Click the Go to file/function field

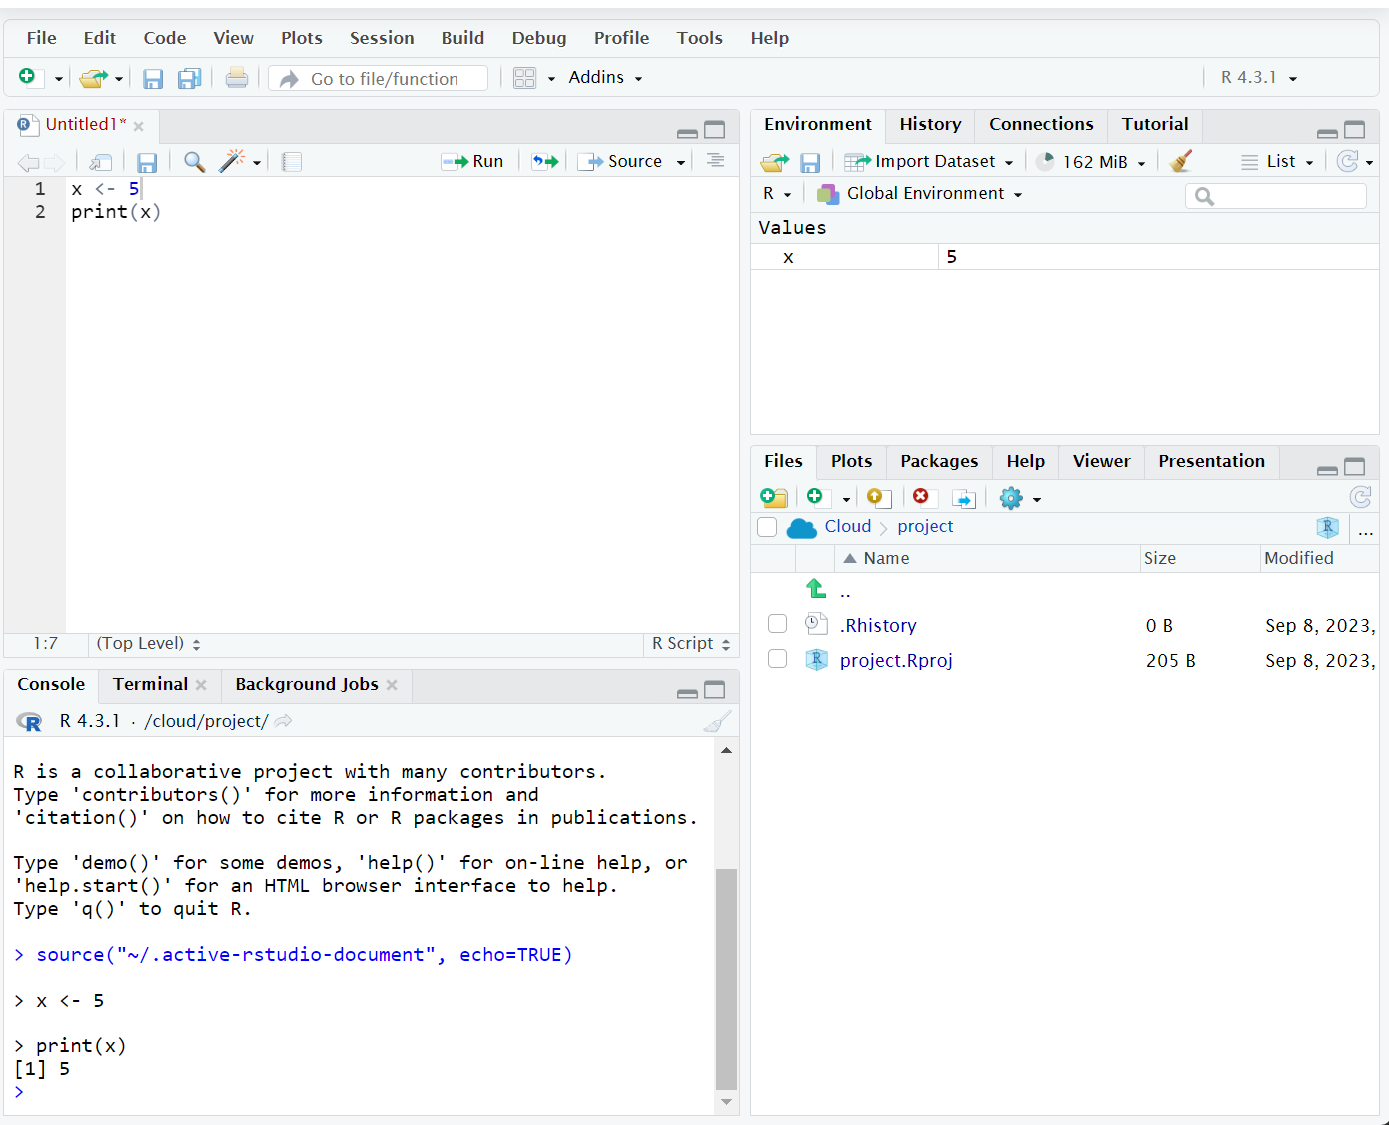pyautogui.click(x=379, y=78)
